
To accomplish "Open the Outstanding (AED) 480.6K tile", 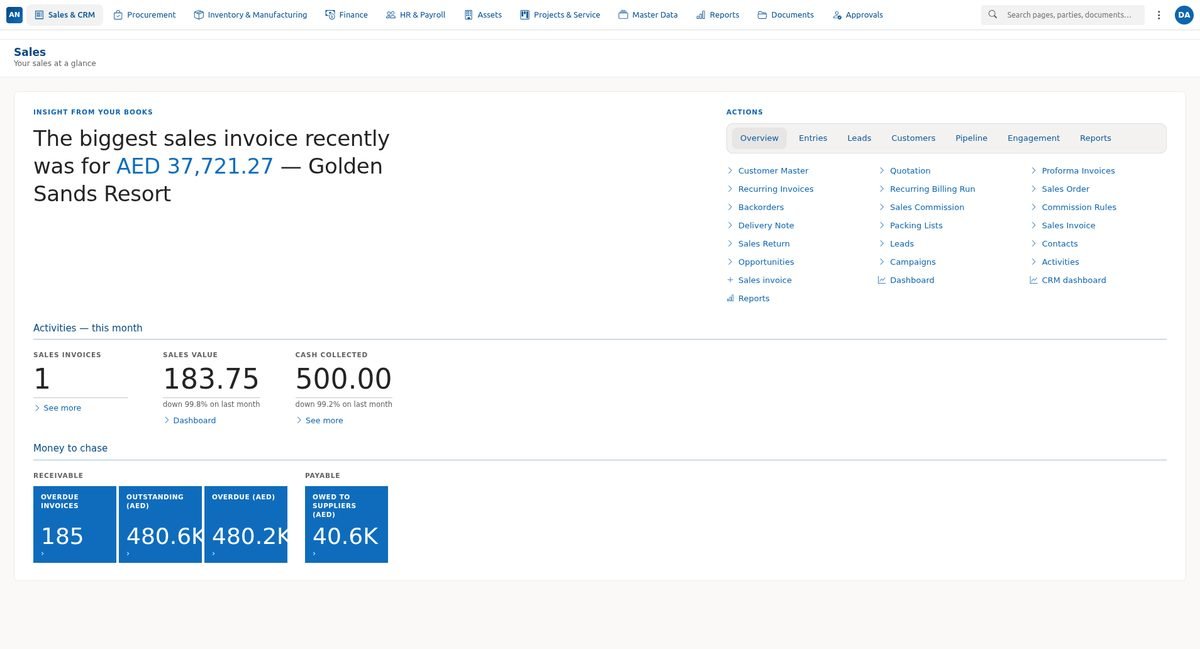I will (x=160, y=524).
